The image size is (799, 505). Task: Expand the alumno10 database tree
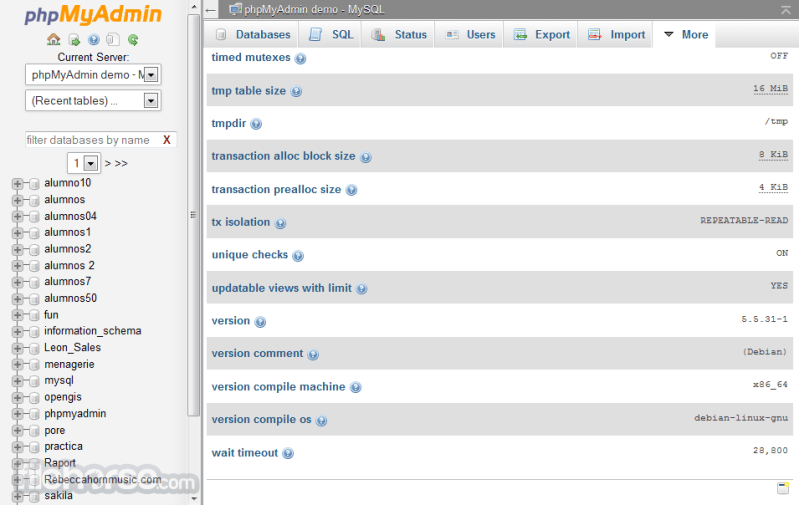(x=17, y=183)
